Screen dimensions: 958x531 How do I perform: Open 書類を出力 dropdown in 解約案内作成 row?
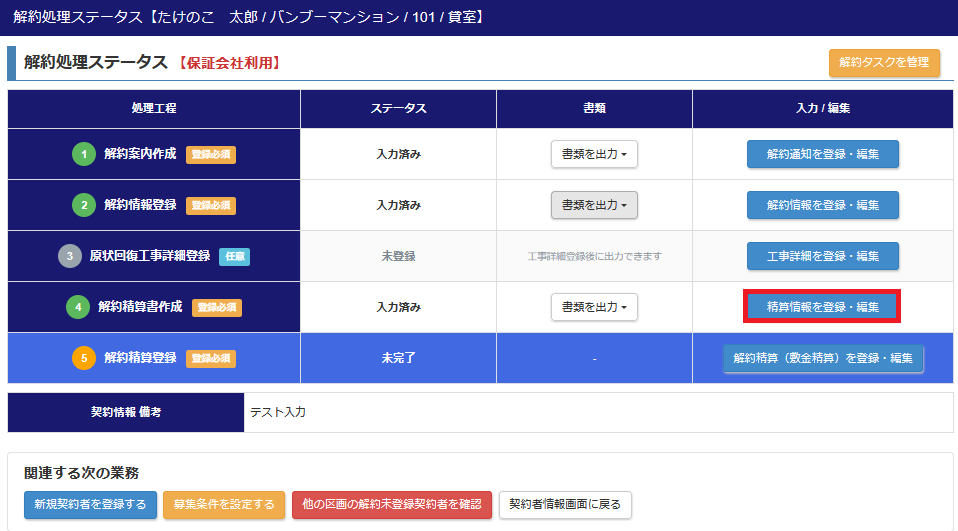click(x=594, y=154)
